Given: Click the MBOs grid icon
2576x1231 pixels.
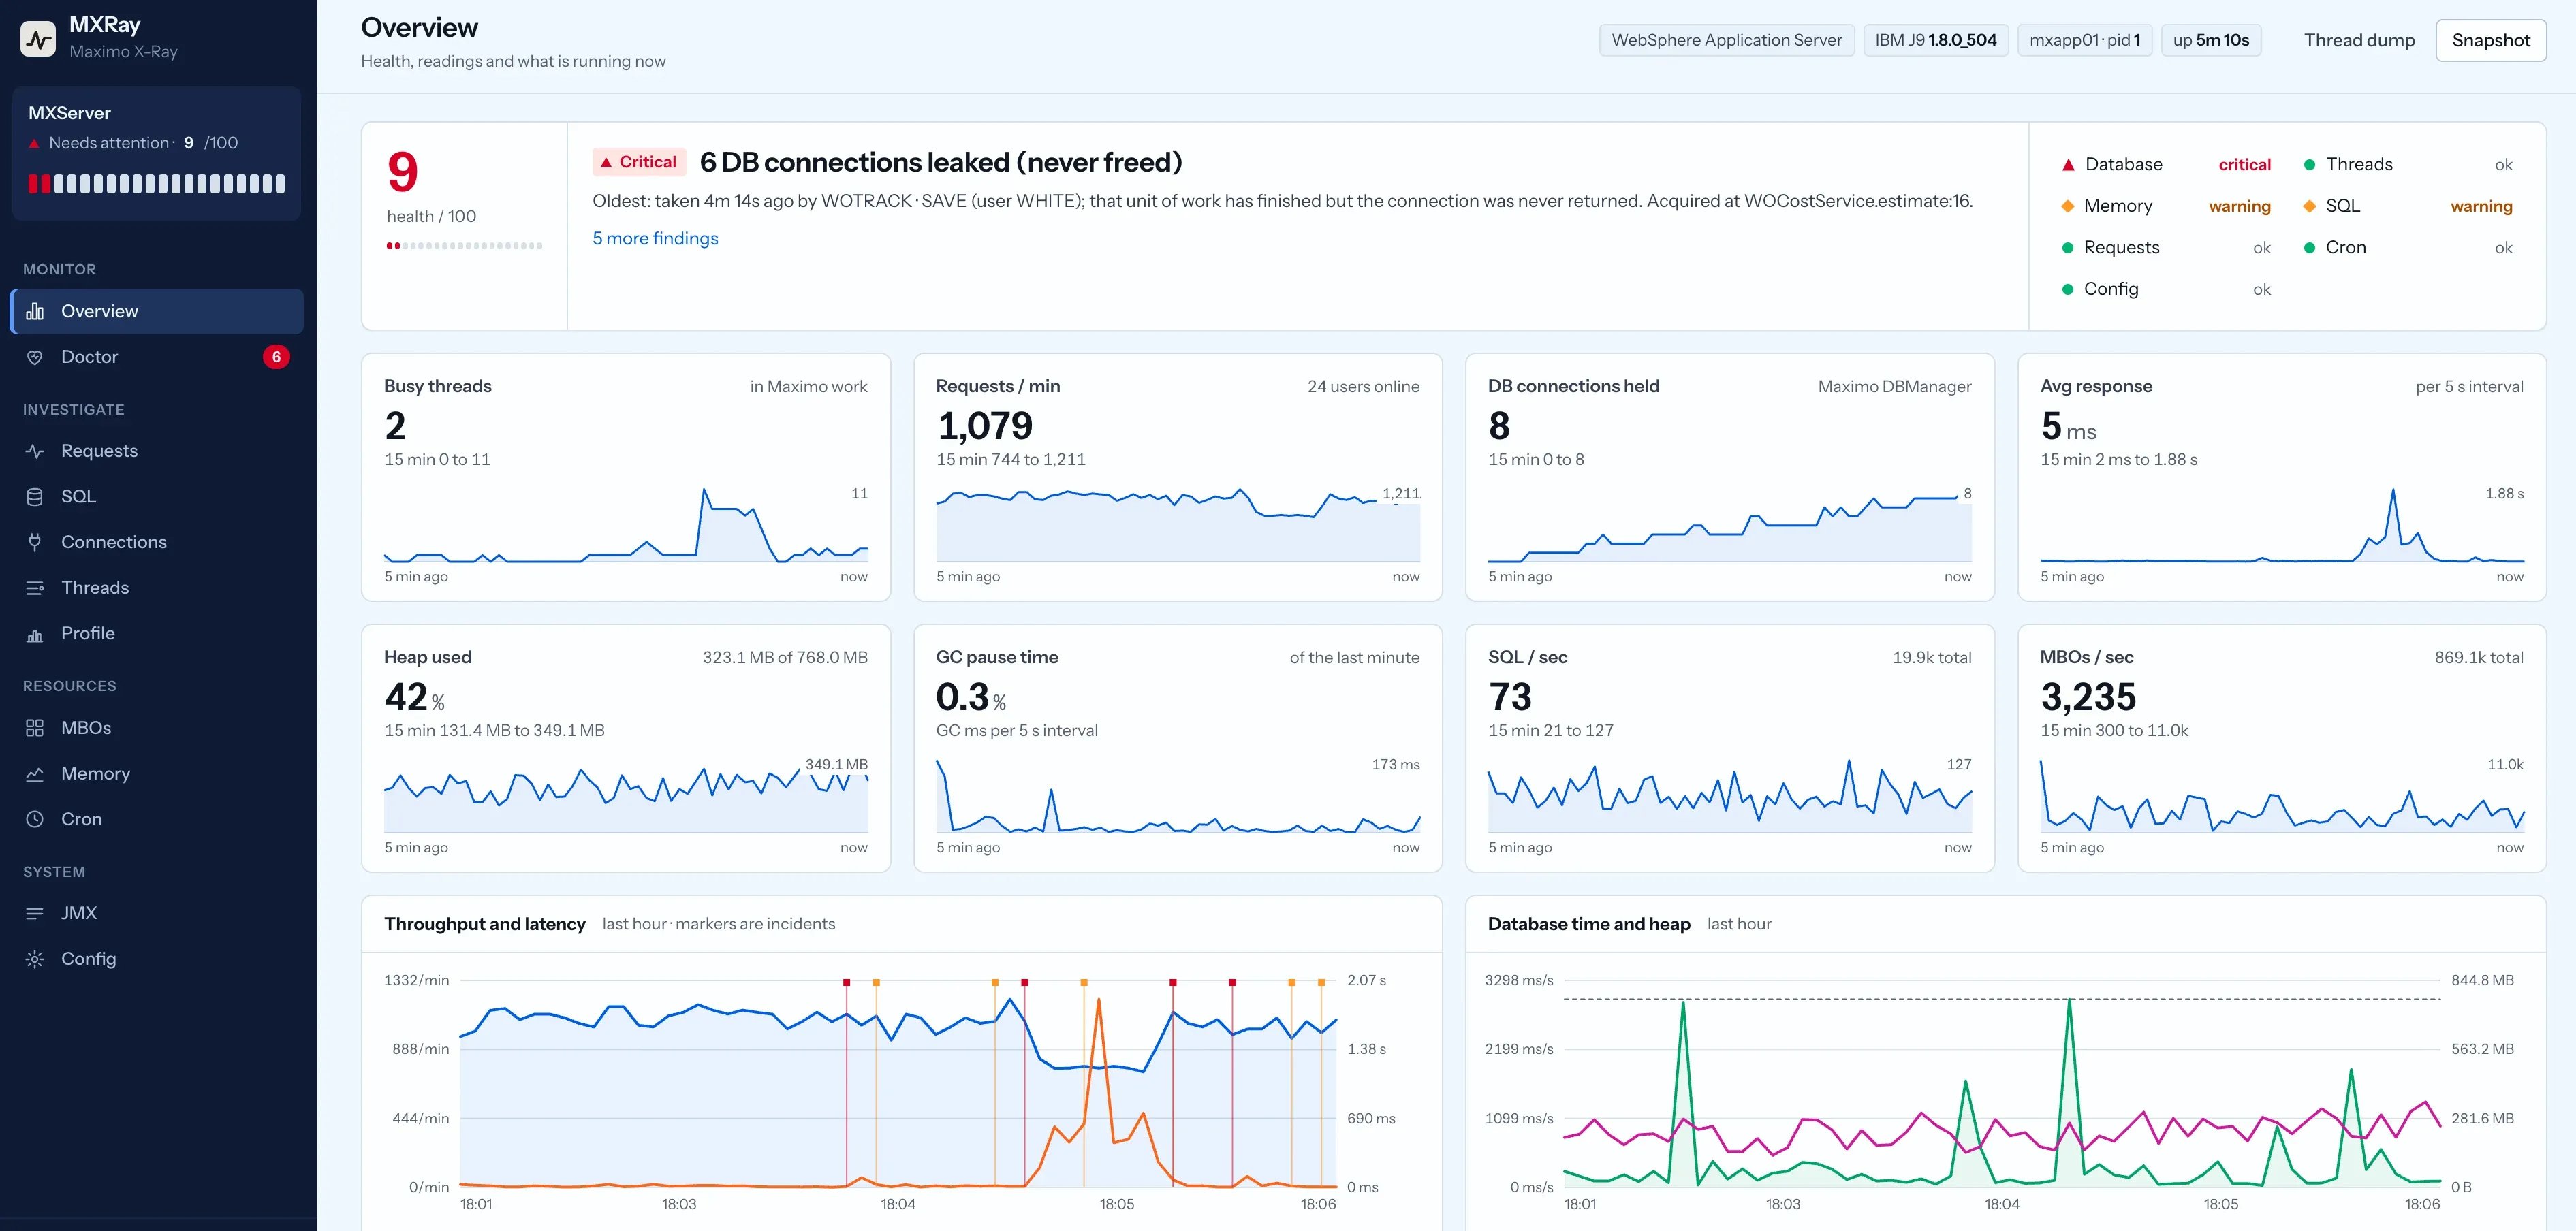Looking at the screenshot, I should [35, 728].
